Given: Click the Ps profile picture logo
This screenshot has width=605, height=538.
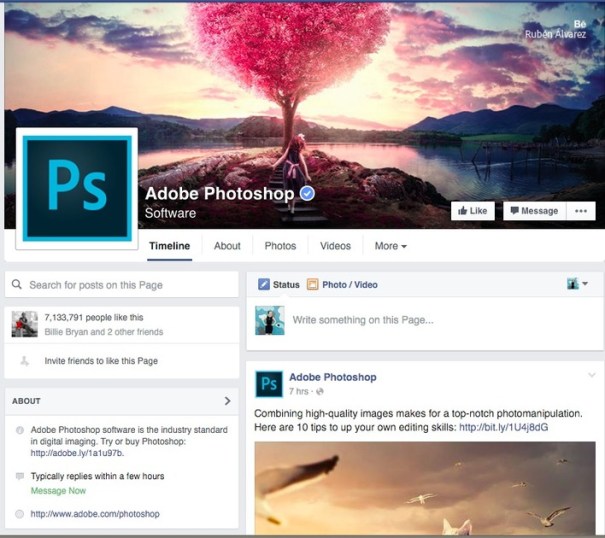Looking at the screenshot, I should (77, 189).
